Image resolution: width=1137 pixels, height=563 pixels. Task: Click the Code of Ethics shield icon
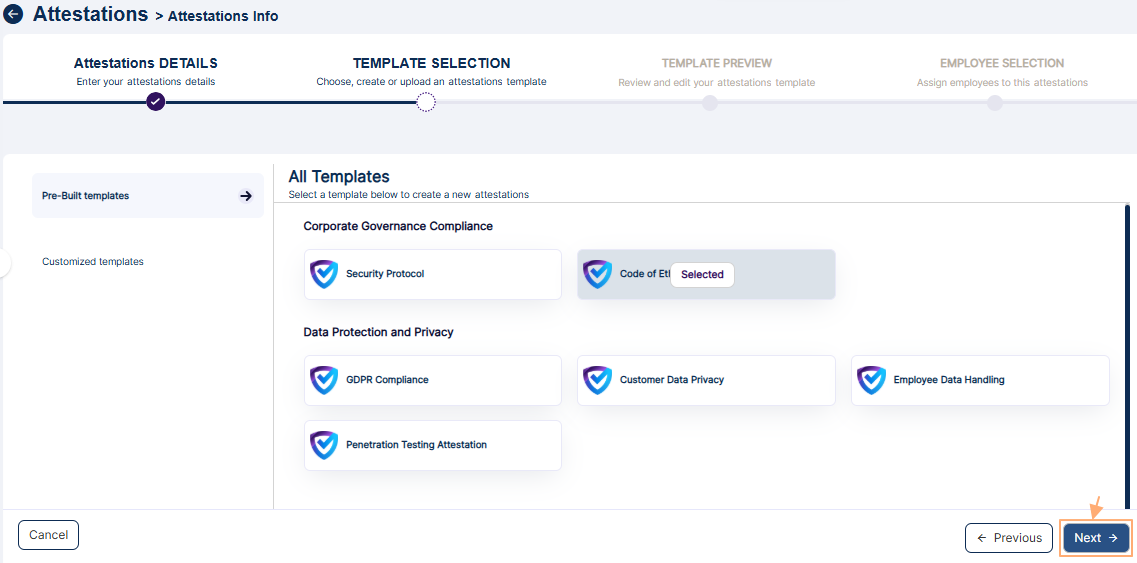[x=598, y=274]
